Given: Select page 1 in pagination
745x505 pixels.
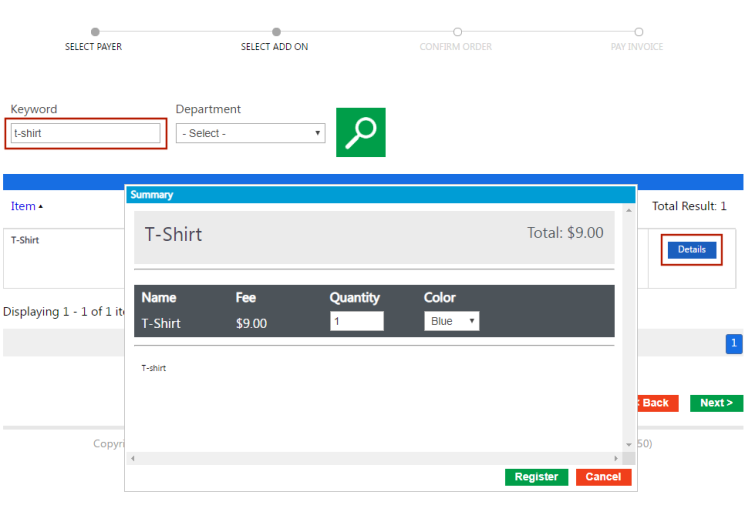Looking at the screenshot, I should (x=733, y=344).
